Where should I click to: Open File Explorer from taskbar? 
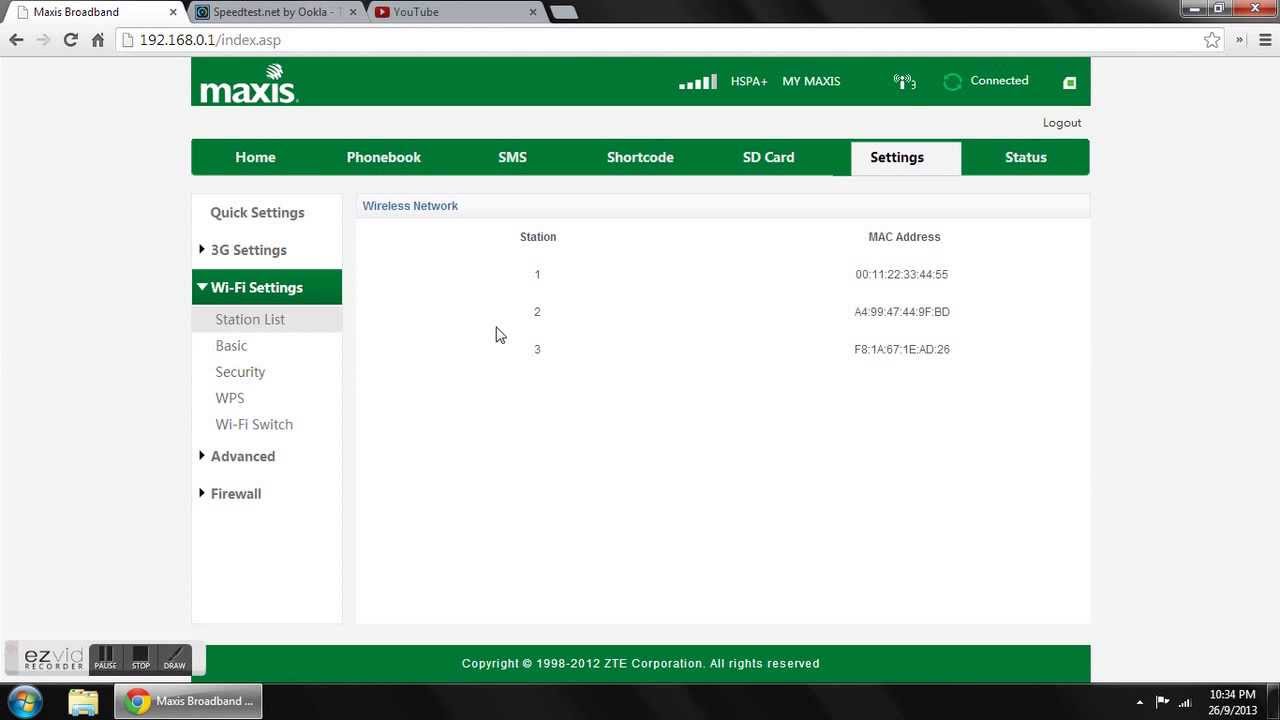[x=83, y=701]
